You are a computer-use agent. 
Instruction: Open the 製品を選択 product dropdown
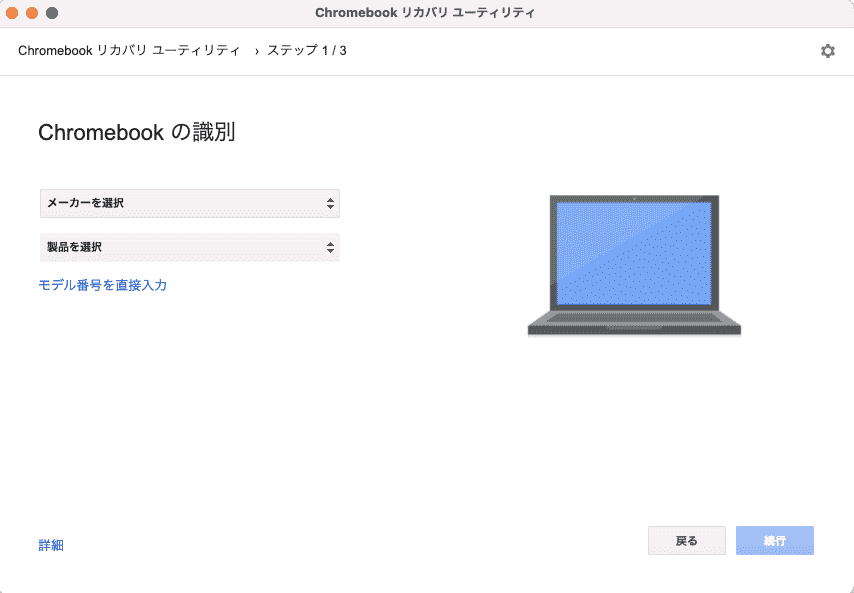190,247
